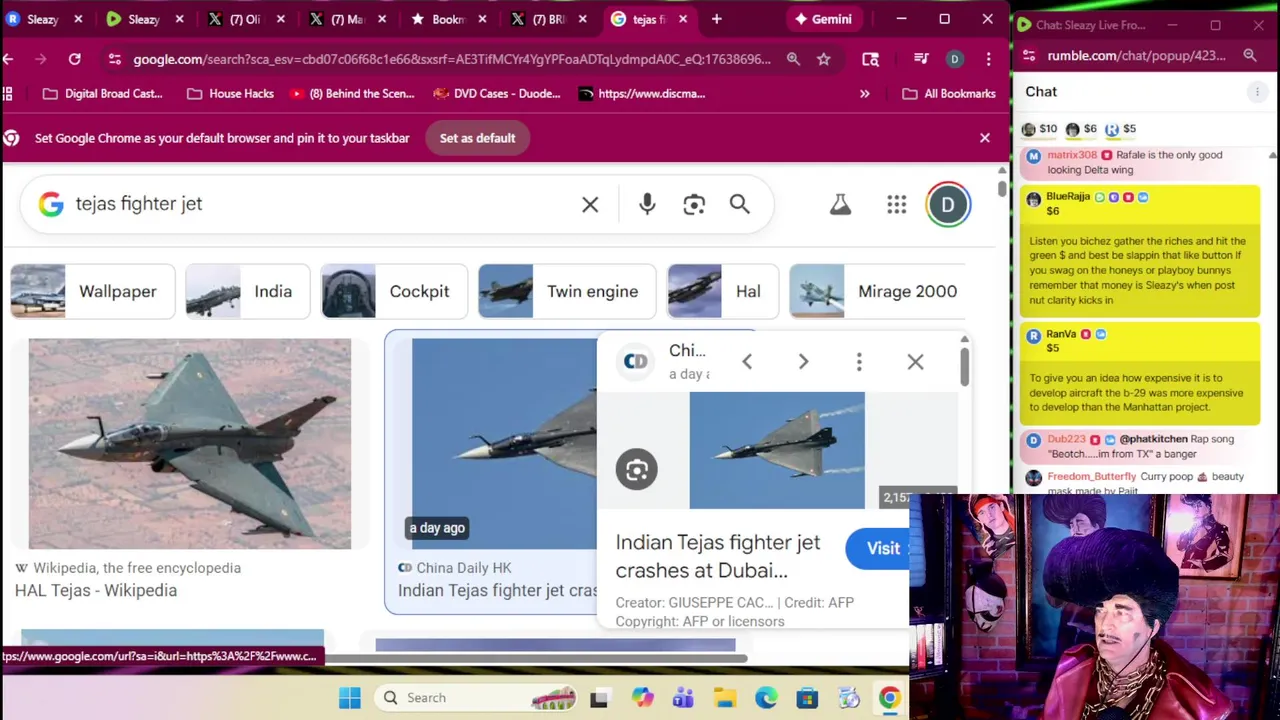
Task: Click the preview panel vertical scrollbar
Action: coord(964,365)
